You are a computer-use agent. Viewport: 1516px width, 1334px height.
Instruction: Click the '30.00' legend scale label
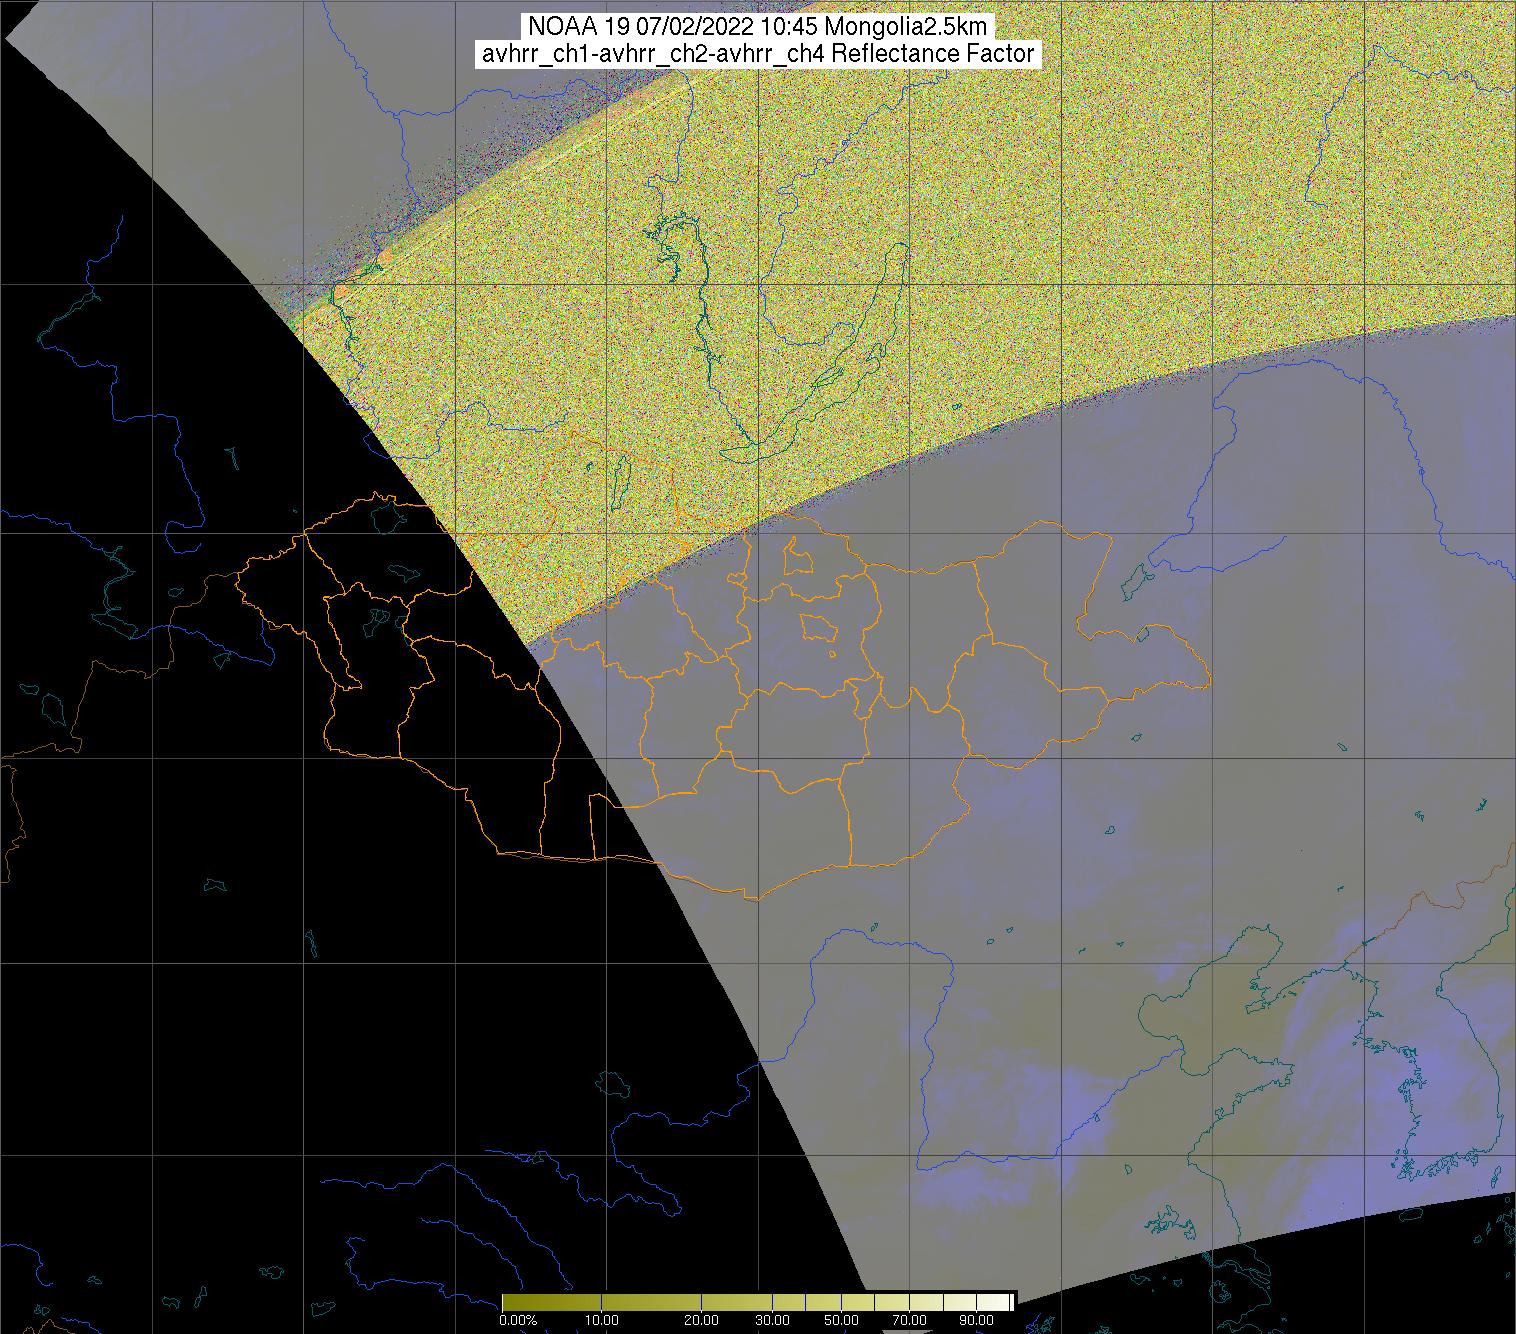coord(774,1320)
